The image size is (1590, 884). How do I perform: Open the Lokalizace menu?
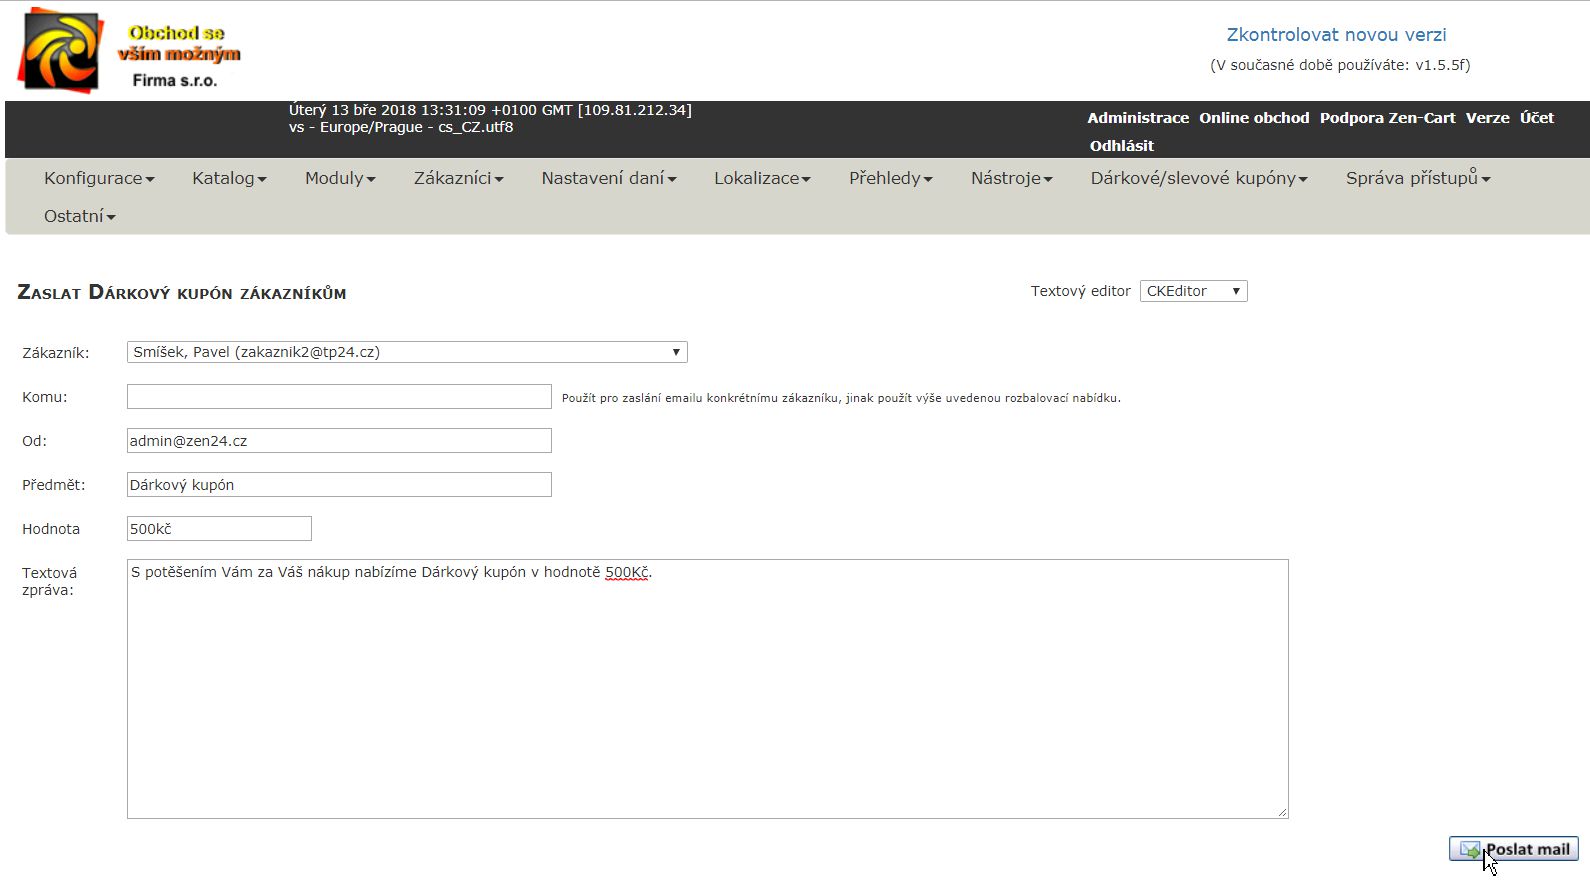pos(762,178)
